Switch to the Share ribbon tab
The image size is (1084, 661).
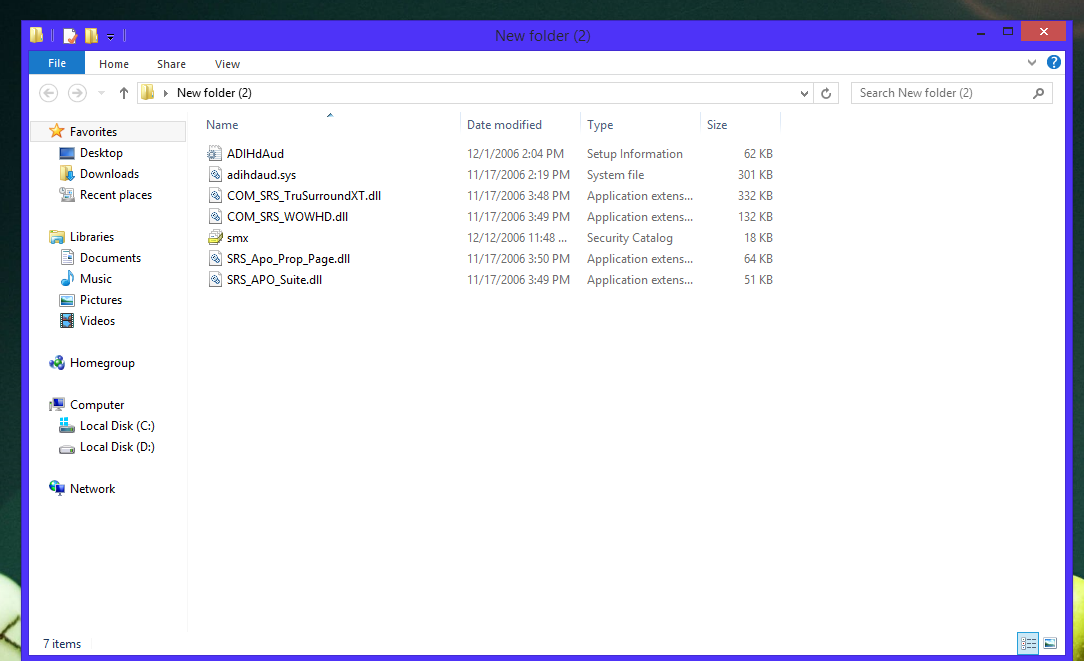tap(171, 64)
